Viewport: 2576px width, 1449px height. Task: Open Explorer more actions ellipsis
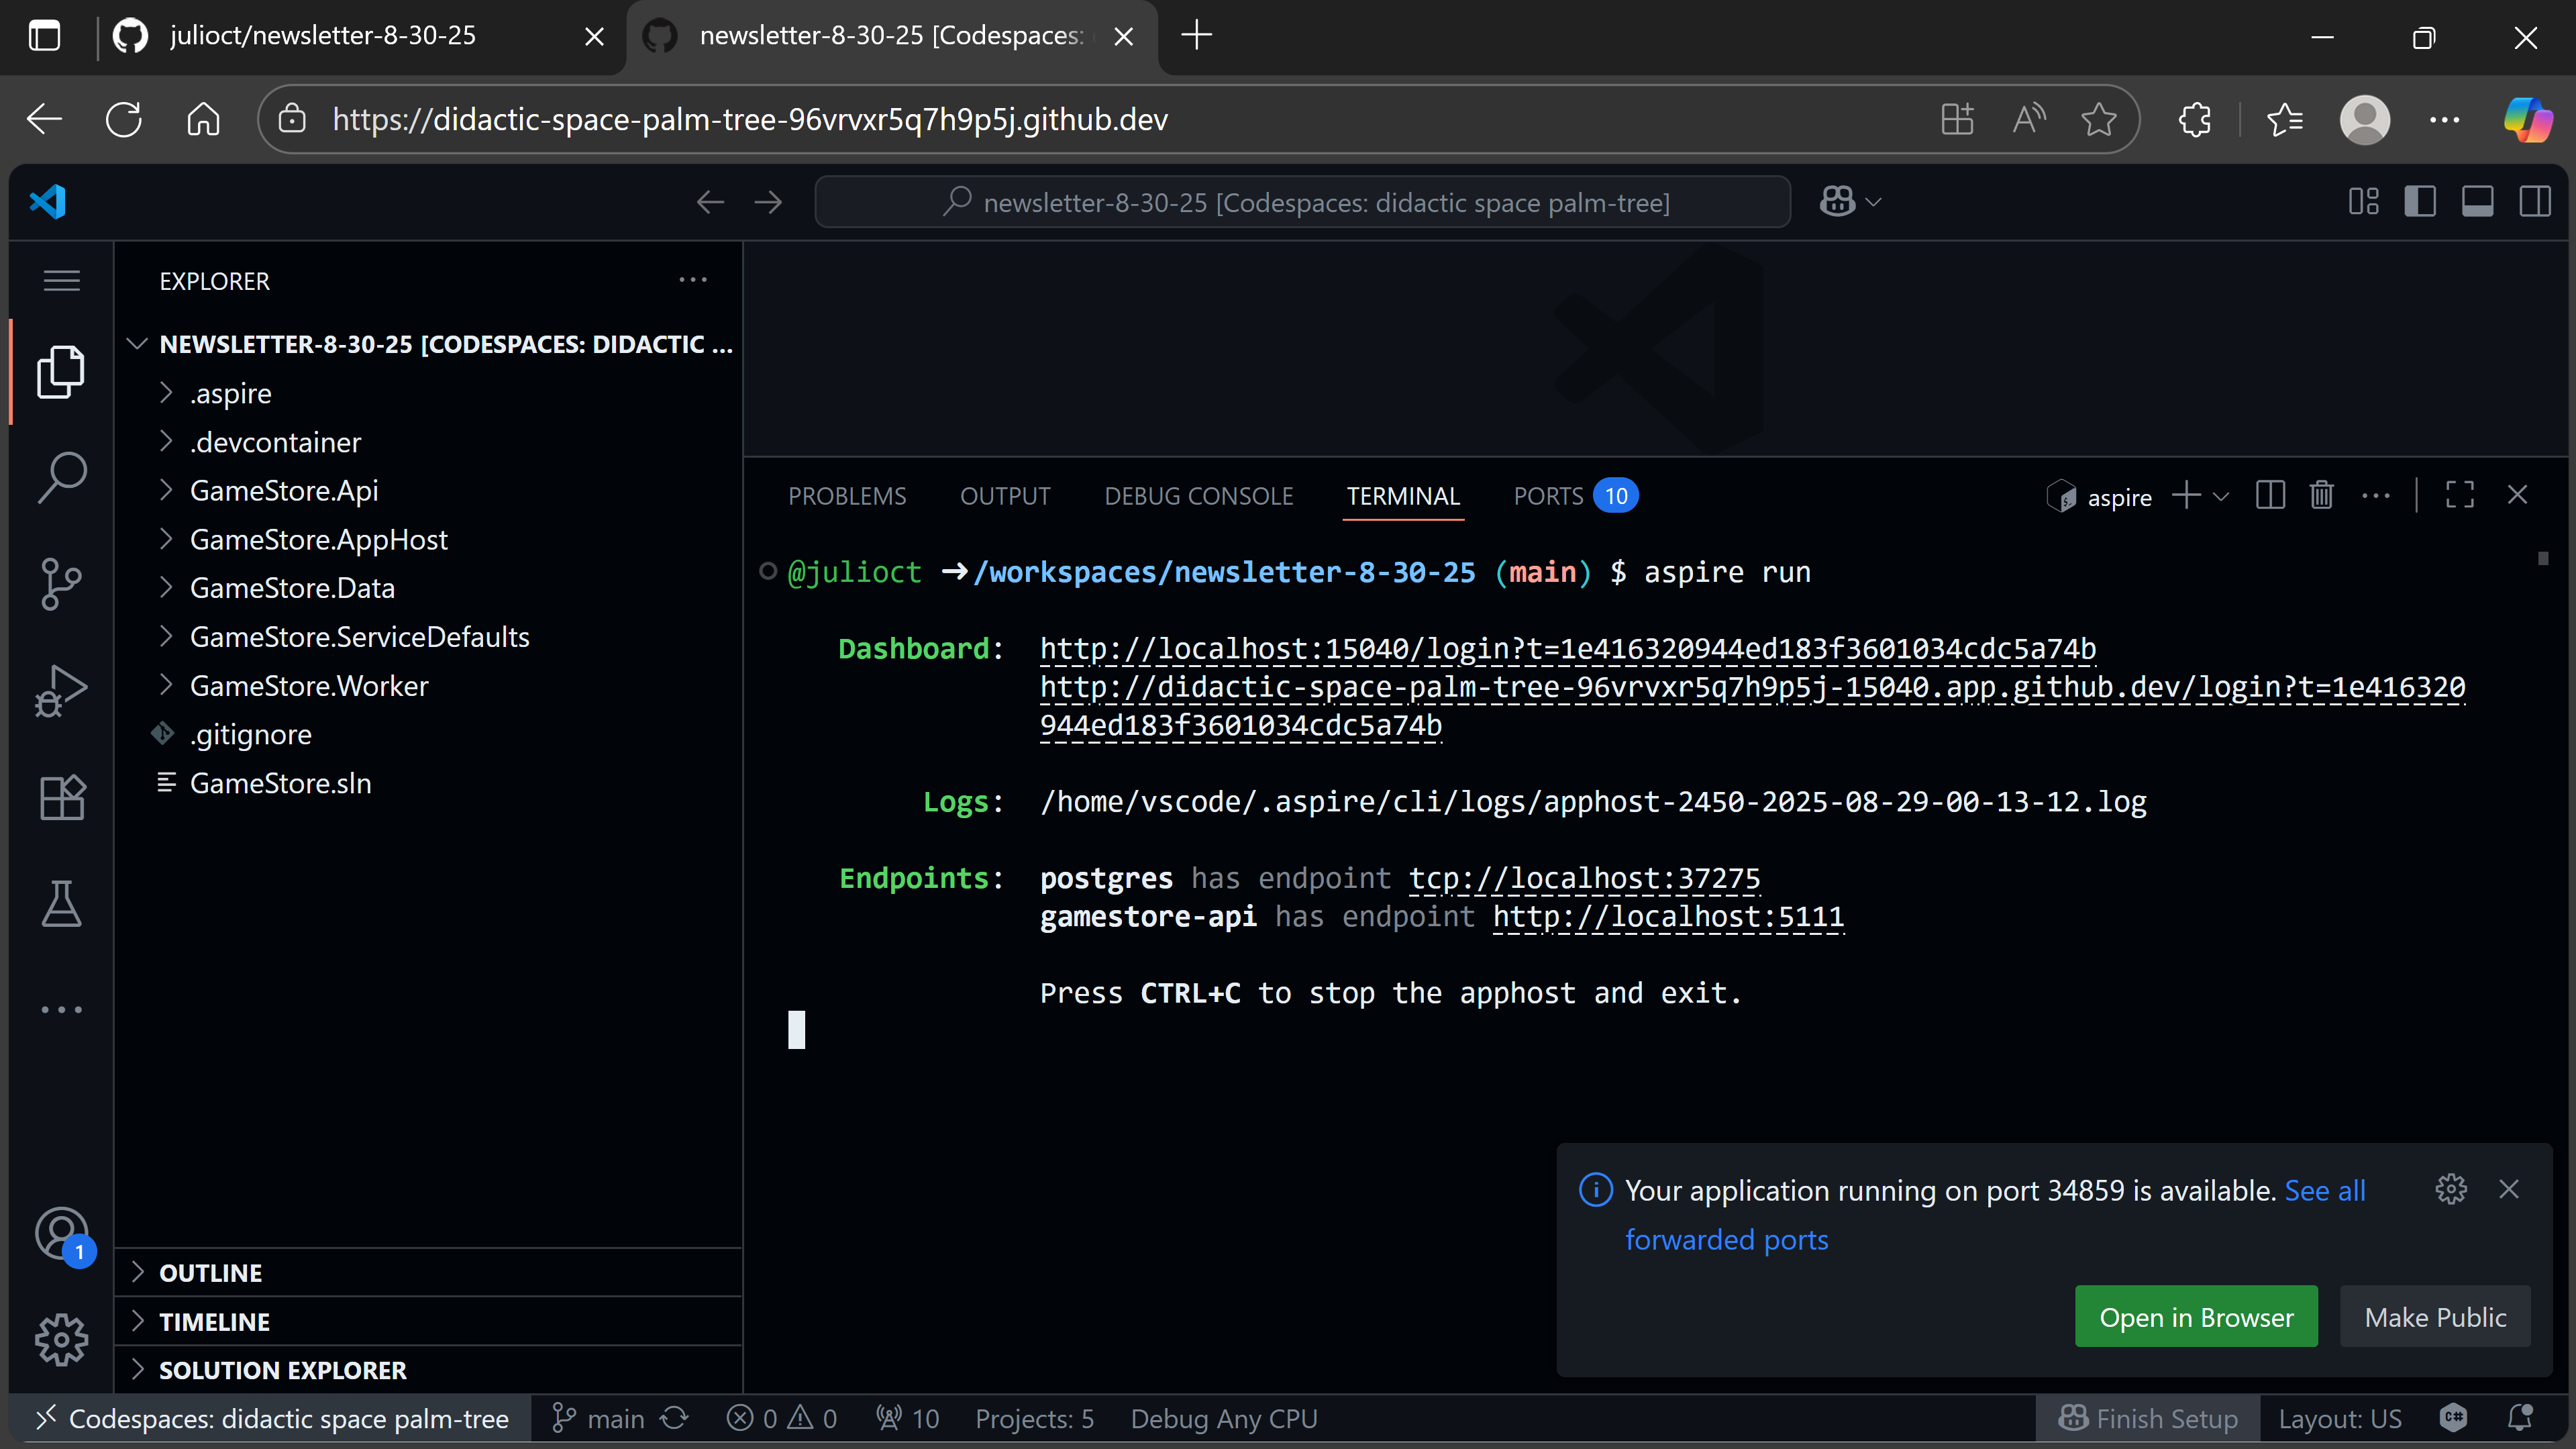point(693,280)
